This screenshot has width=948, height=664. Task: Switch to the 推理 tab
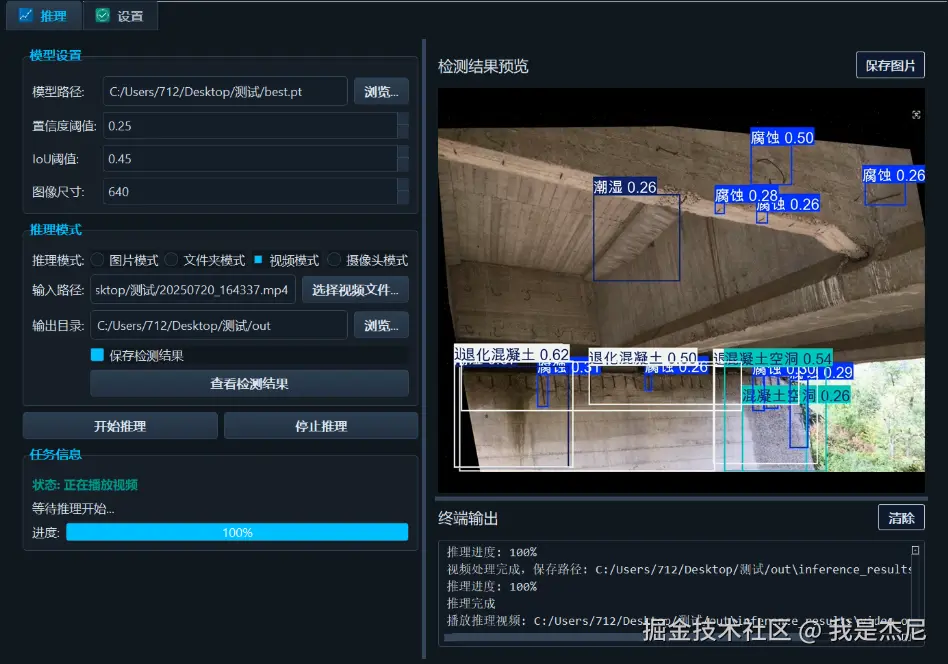click(43, 16)
